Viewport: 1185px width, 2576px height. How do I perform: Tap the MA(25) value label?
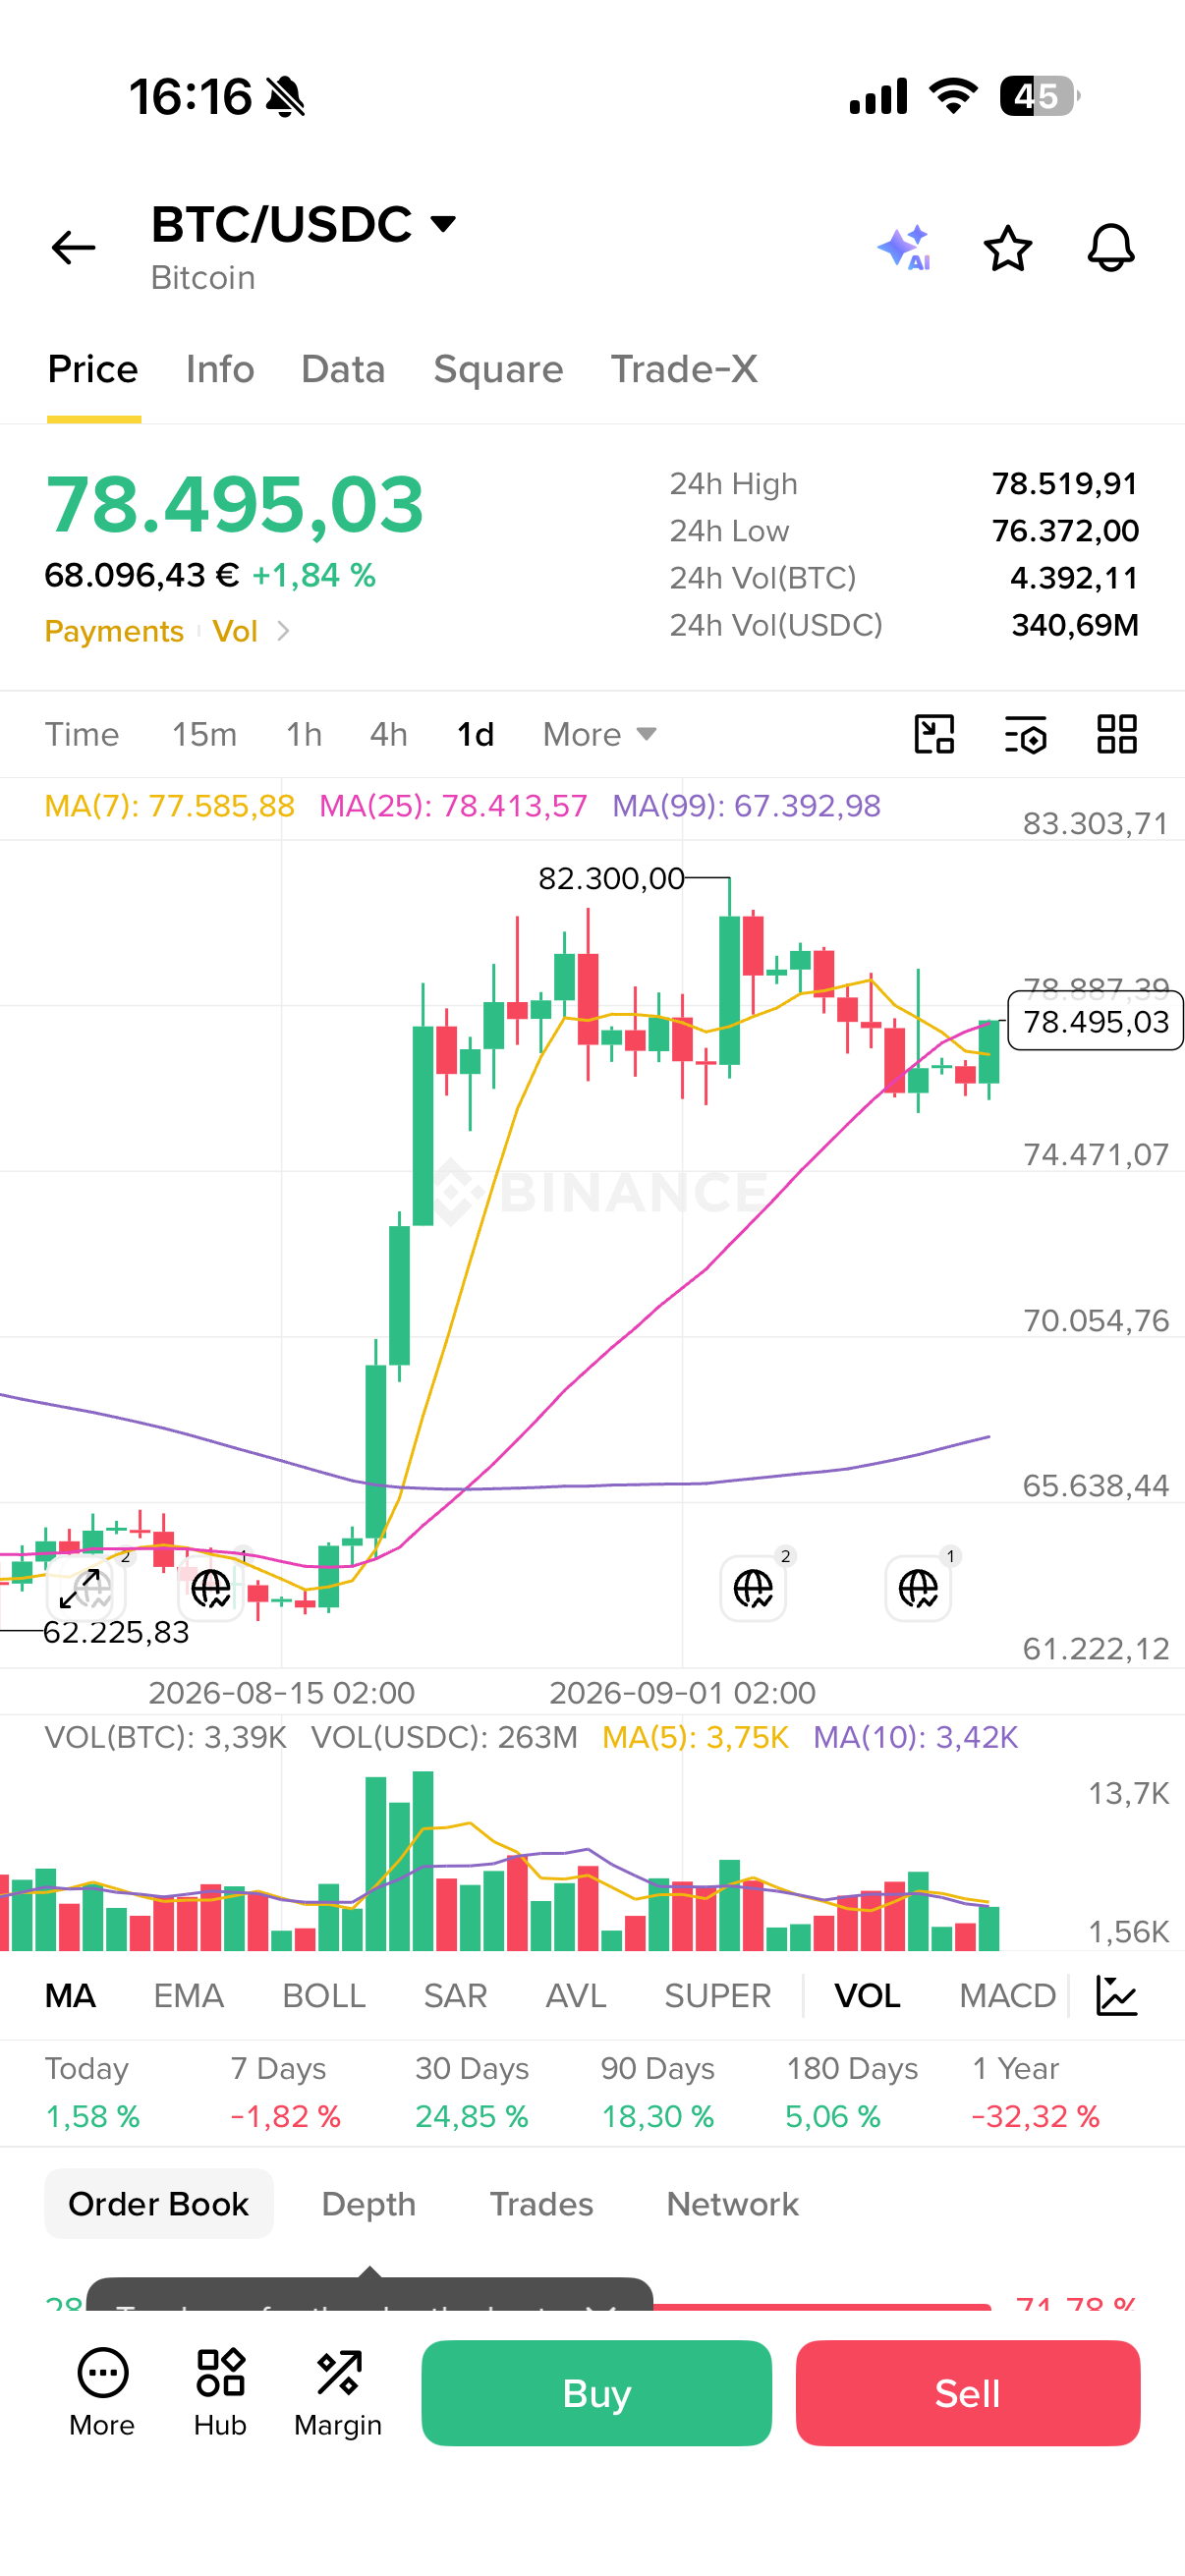[453, 806]
